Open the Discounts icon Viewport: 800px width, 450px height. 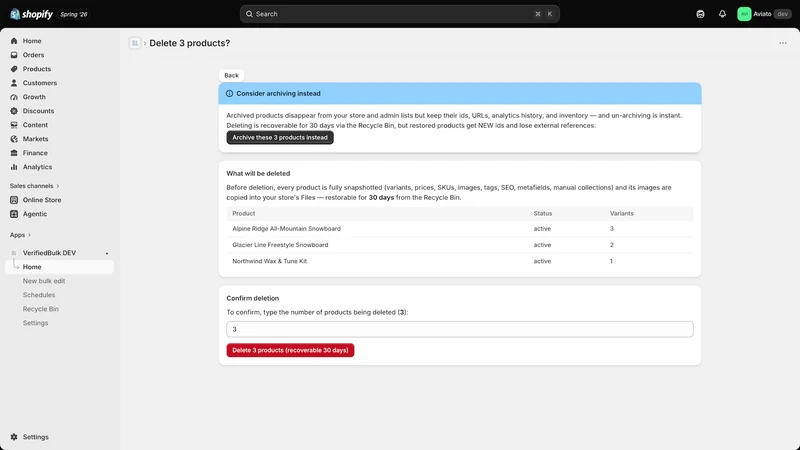coord(14,111)
